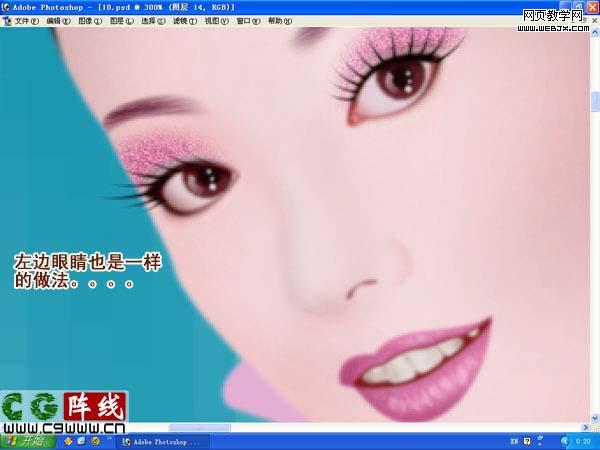Image resolution: width=600 pixels, height=450 pixels.
Task: Click the Photoshop icon in the title bar
Action: pos(5,7)
